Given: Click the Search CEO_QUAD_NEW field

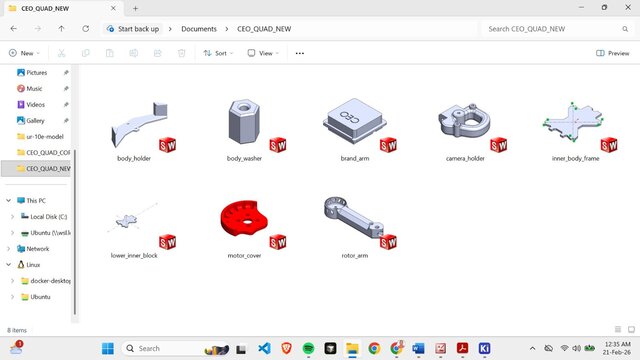Looking at the screenshot, I should [x=557, y=29].
